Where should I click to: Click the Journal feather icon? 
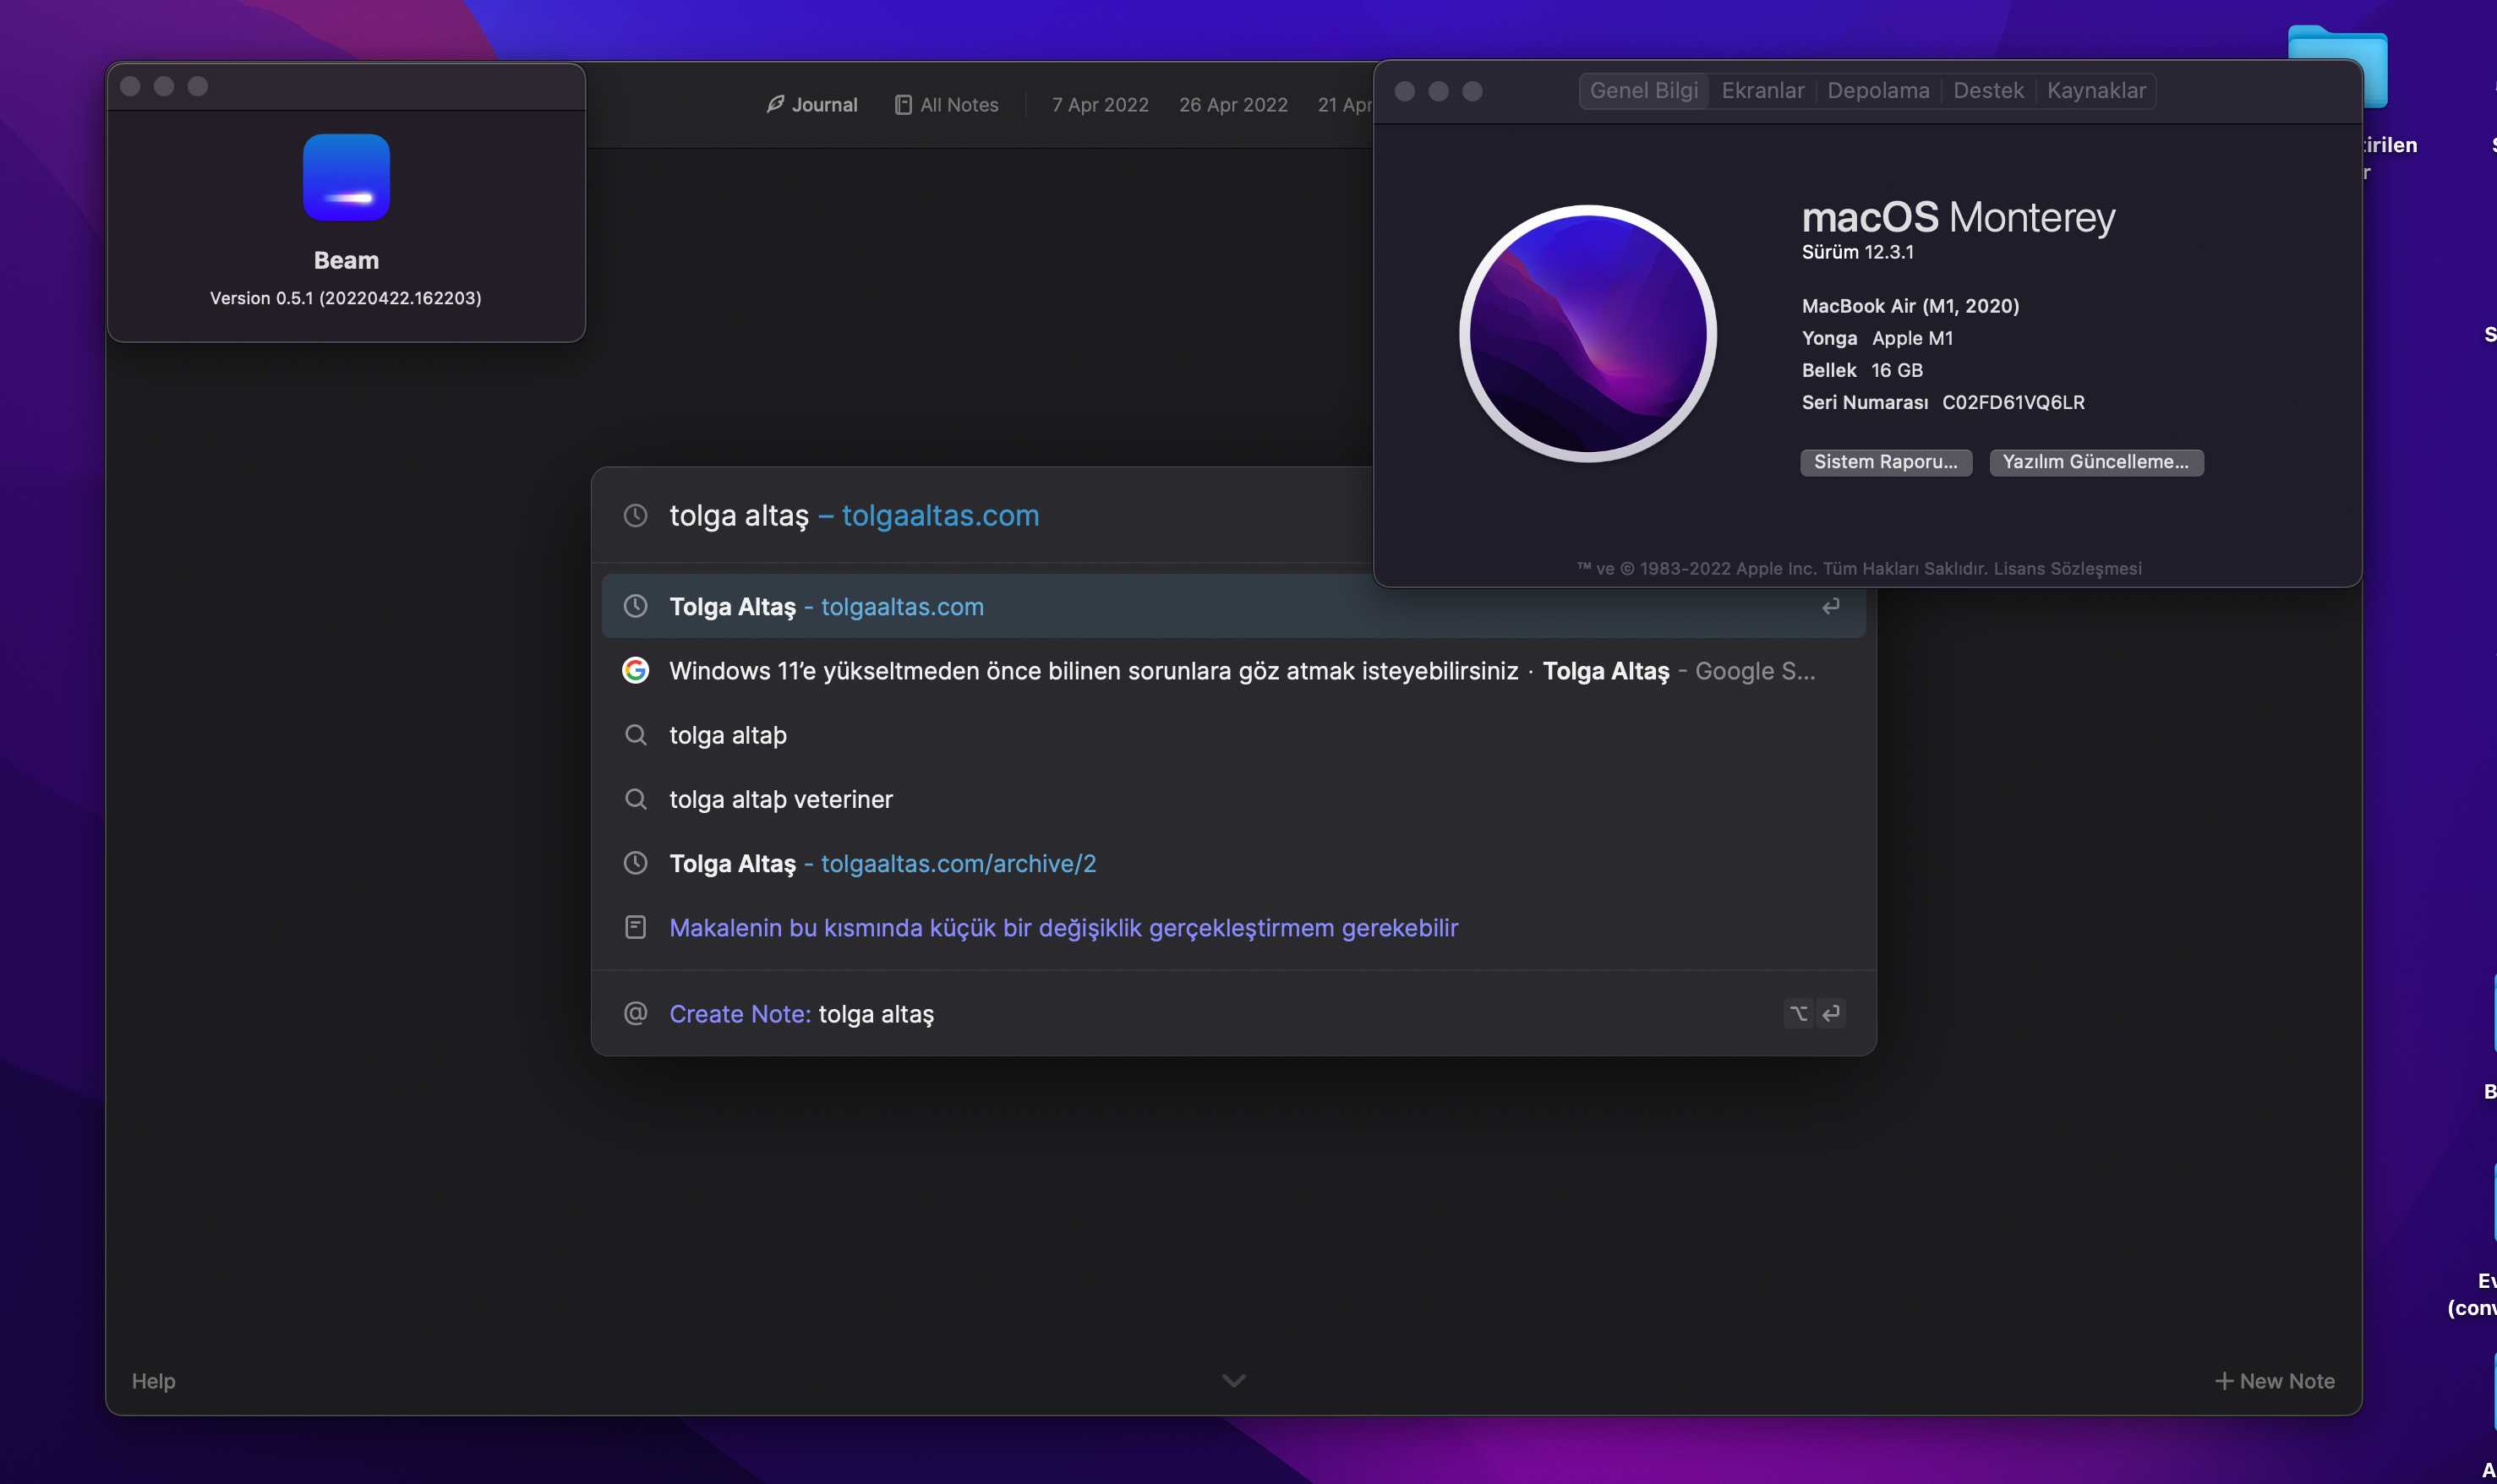coord(775,104)
